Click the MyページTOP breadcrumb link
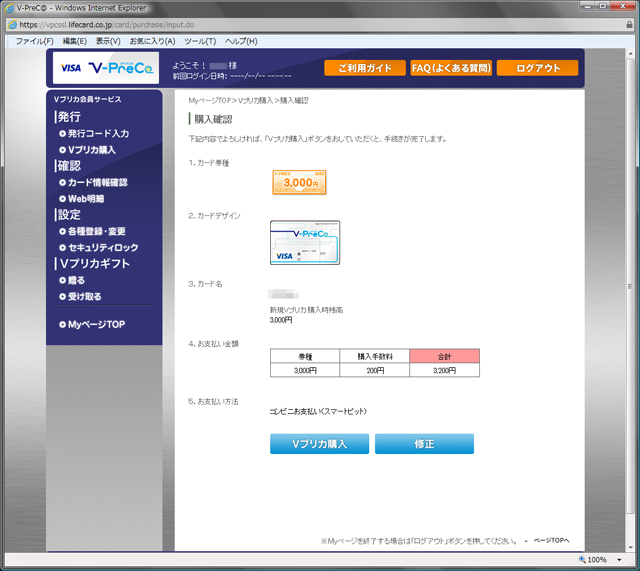The height and width of the screenshot is (571, 640). [x=210, y=100]
